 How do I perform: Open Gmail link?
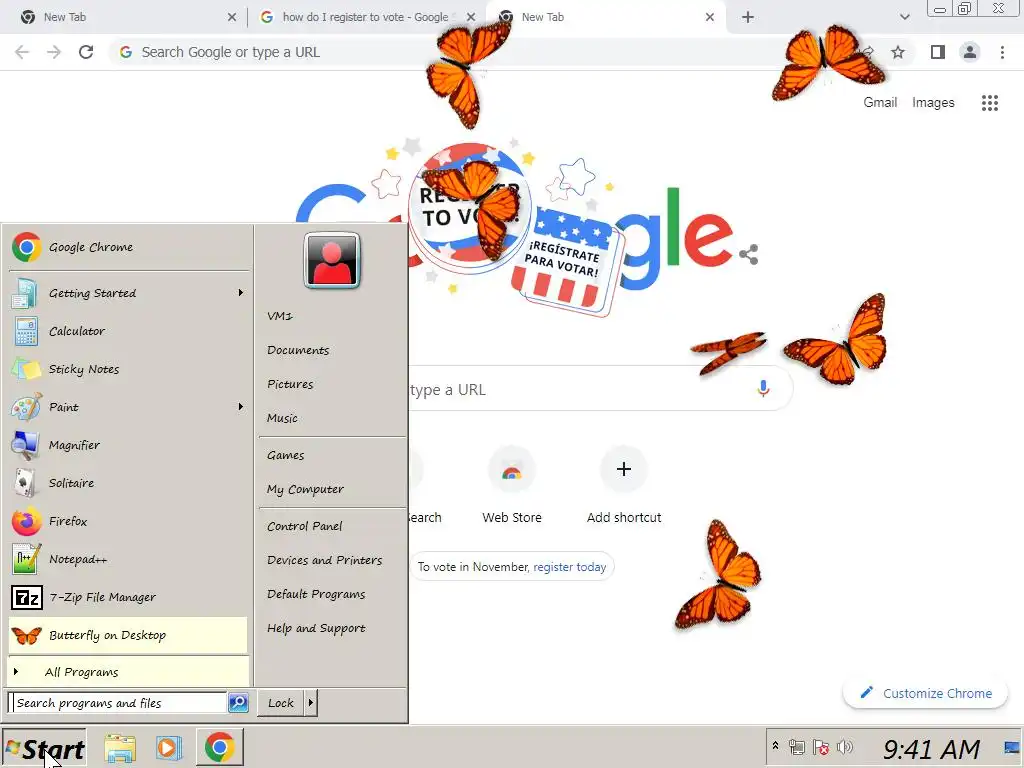click(880, 103)
